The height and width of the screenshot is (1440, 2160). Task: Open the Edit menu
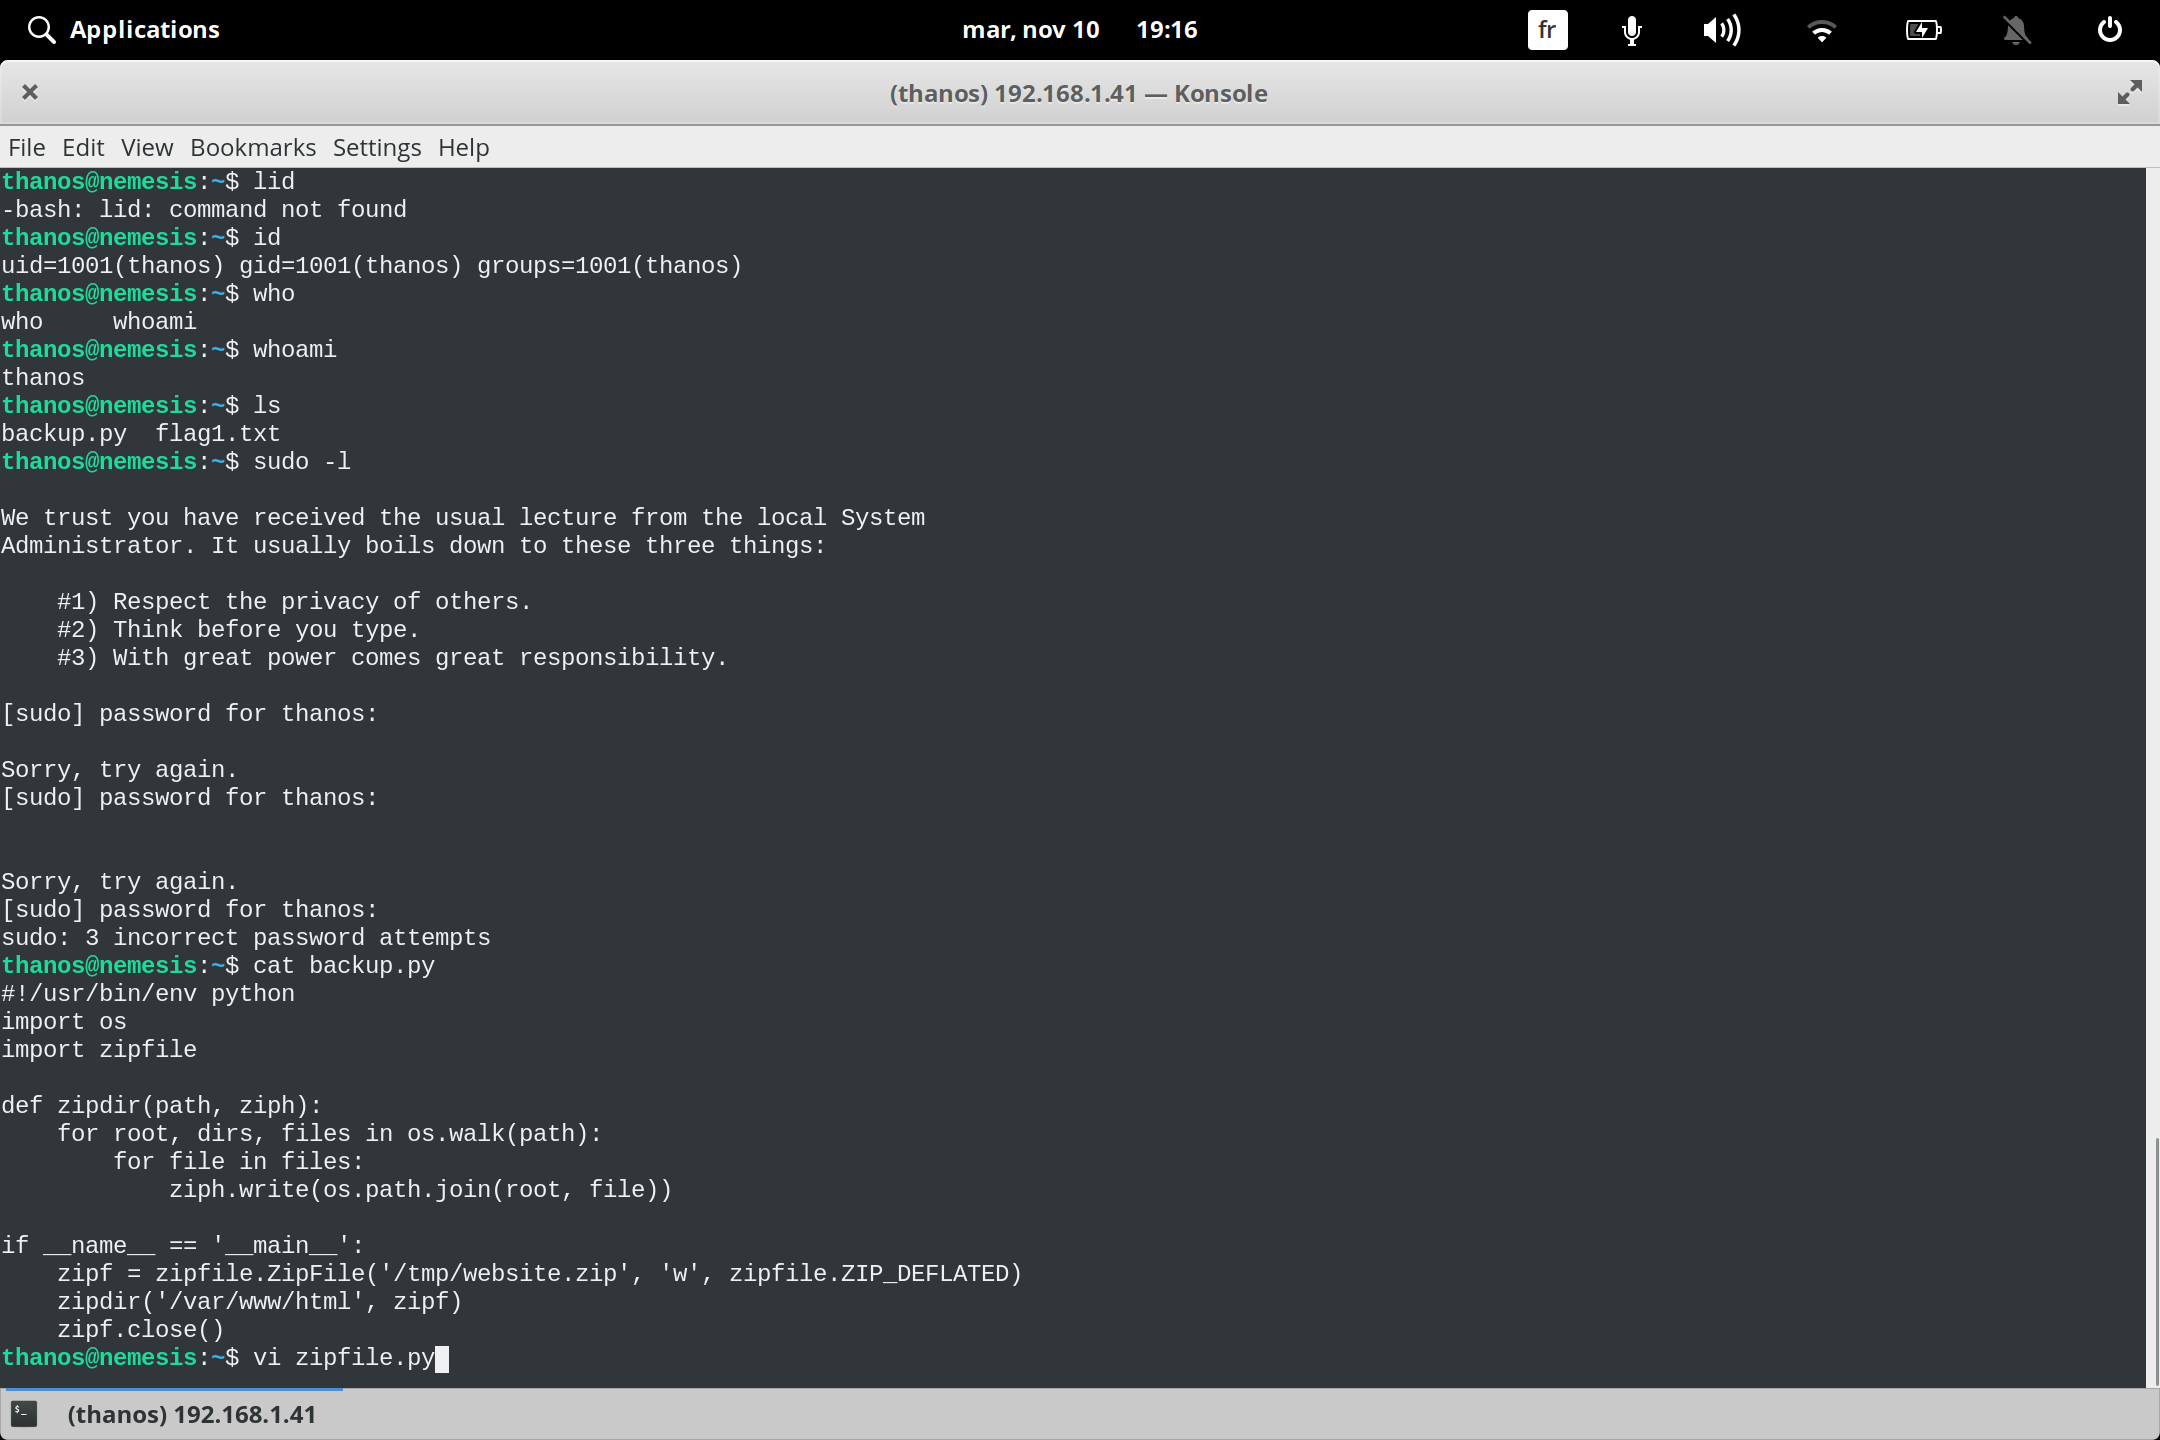pos(83,147)
